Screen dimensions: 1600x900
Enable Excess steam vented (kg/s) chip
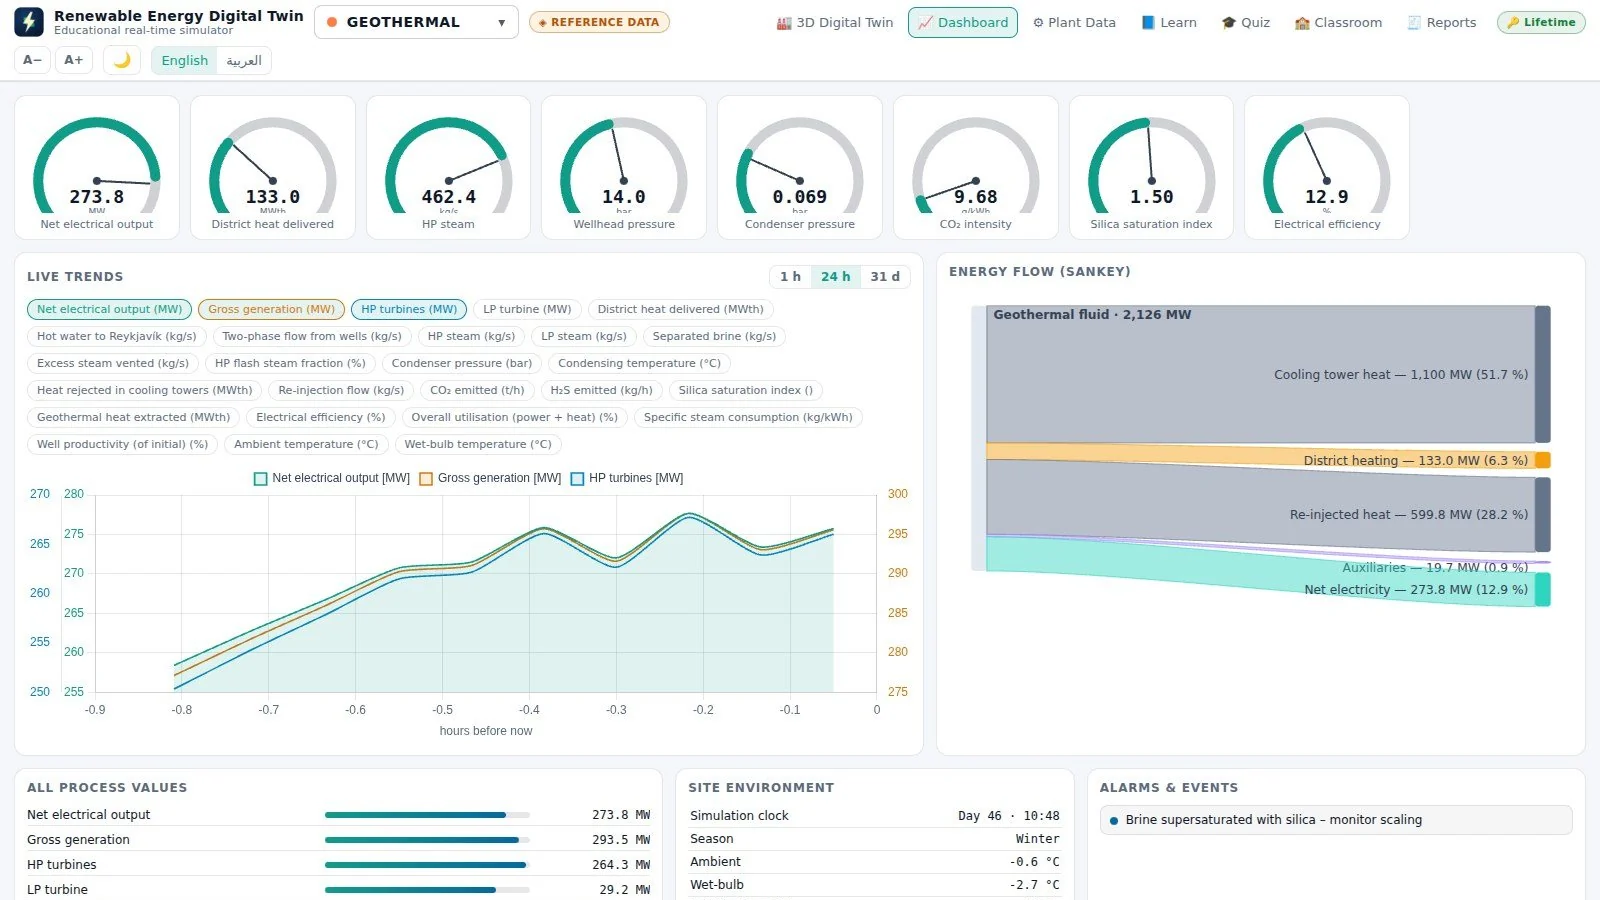point(113,363)
